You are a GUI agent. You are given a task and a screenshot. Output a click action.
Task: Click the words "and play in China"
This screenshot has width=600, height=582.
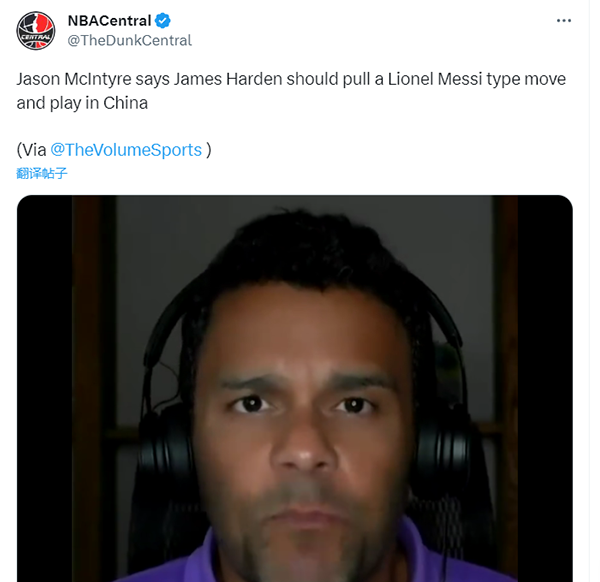[82, 103]
